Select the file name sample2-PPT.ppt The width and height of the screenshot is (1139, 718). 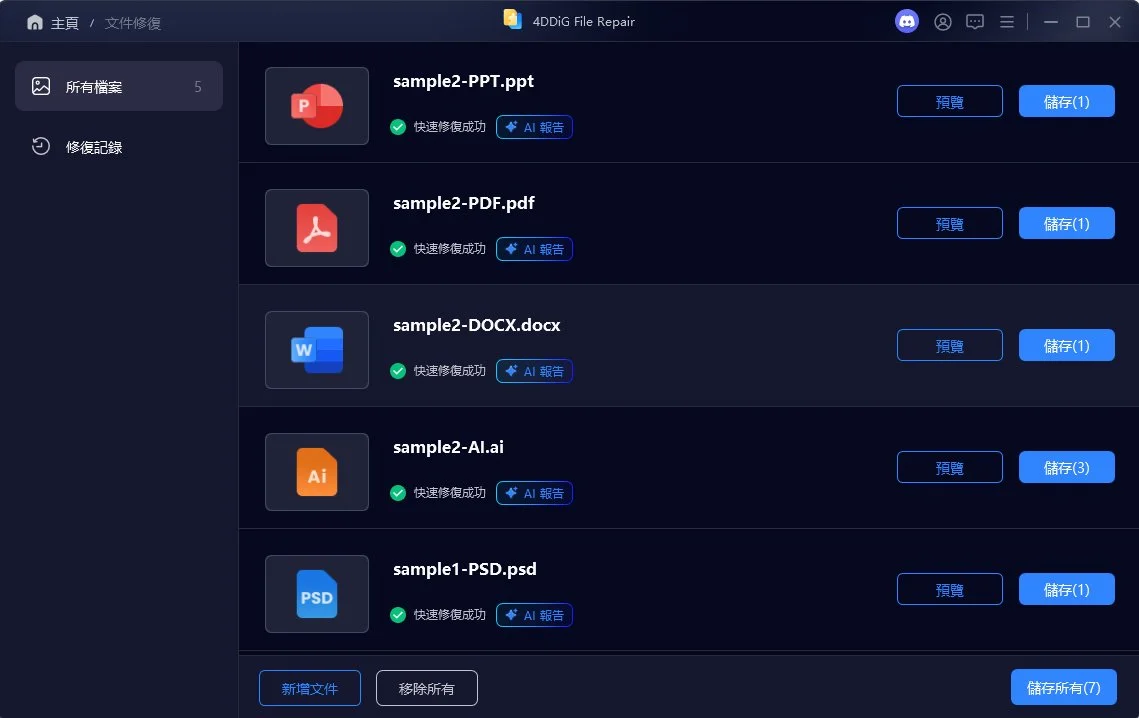tap(463, 81)
